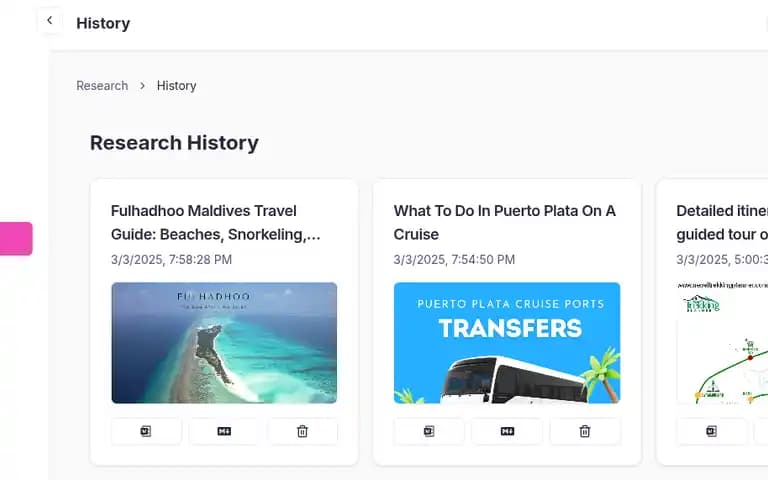Image resolution: width=768 pixels, height=480 pixels.
Task: Download Puerto Plata research as Markdown
Action: (x=507, y=431)
